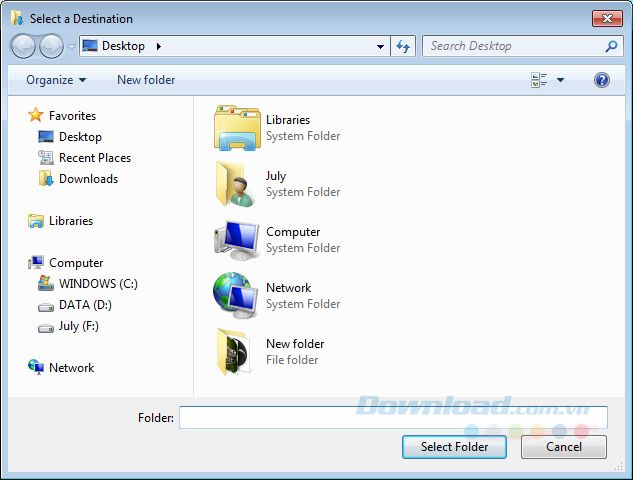Screen dimensions: 633x480
Task: Select the Libraries system folder icon
Action: click(x=237, y=128)
